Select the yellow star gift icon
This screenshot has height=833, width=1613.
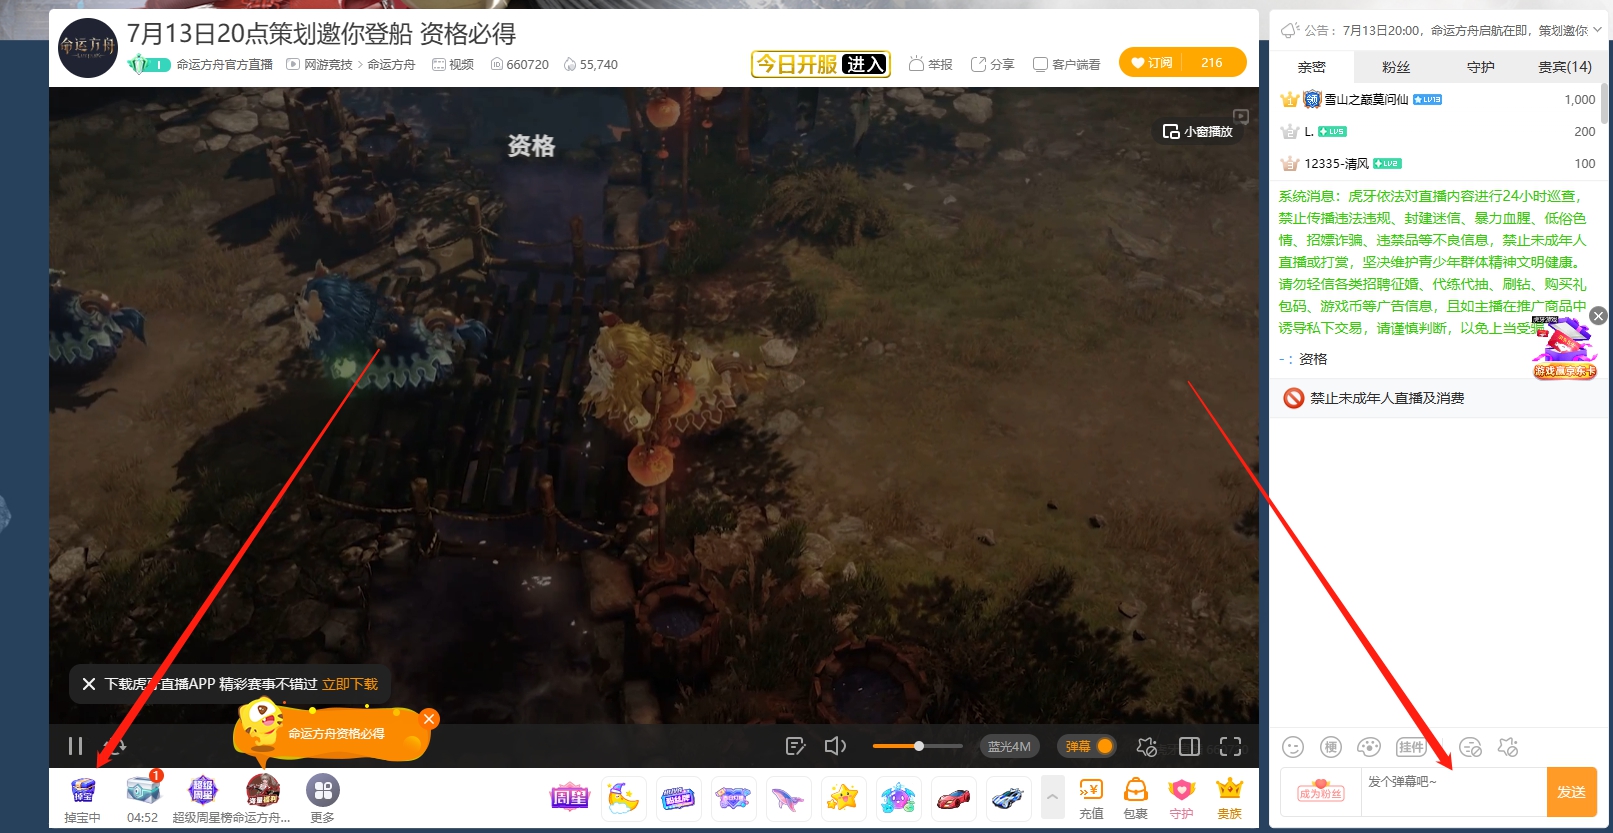[x=843, y=798]
